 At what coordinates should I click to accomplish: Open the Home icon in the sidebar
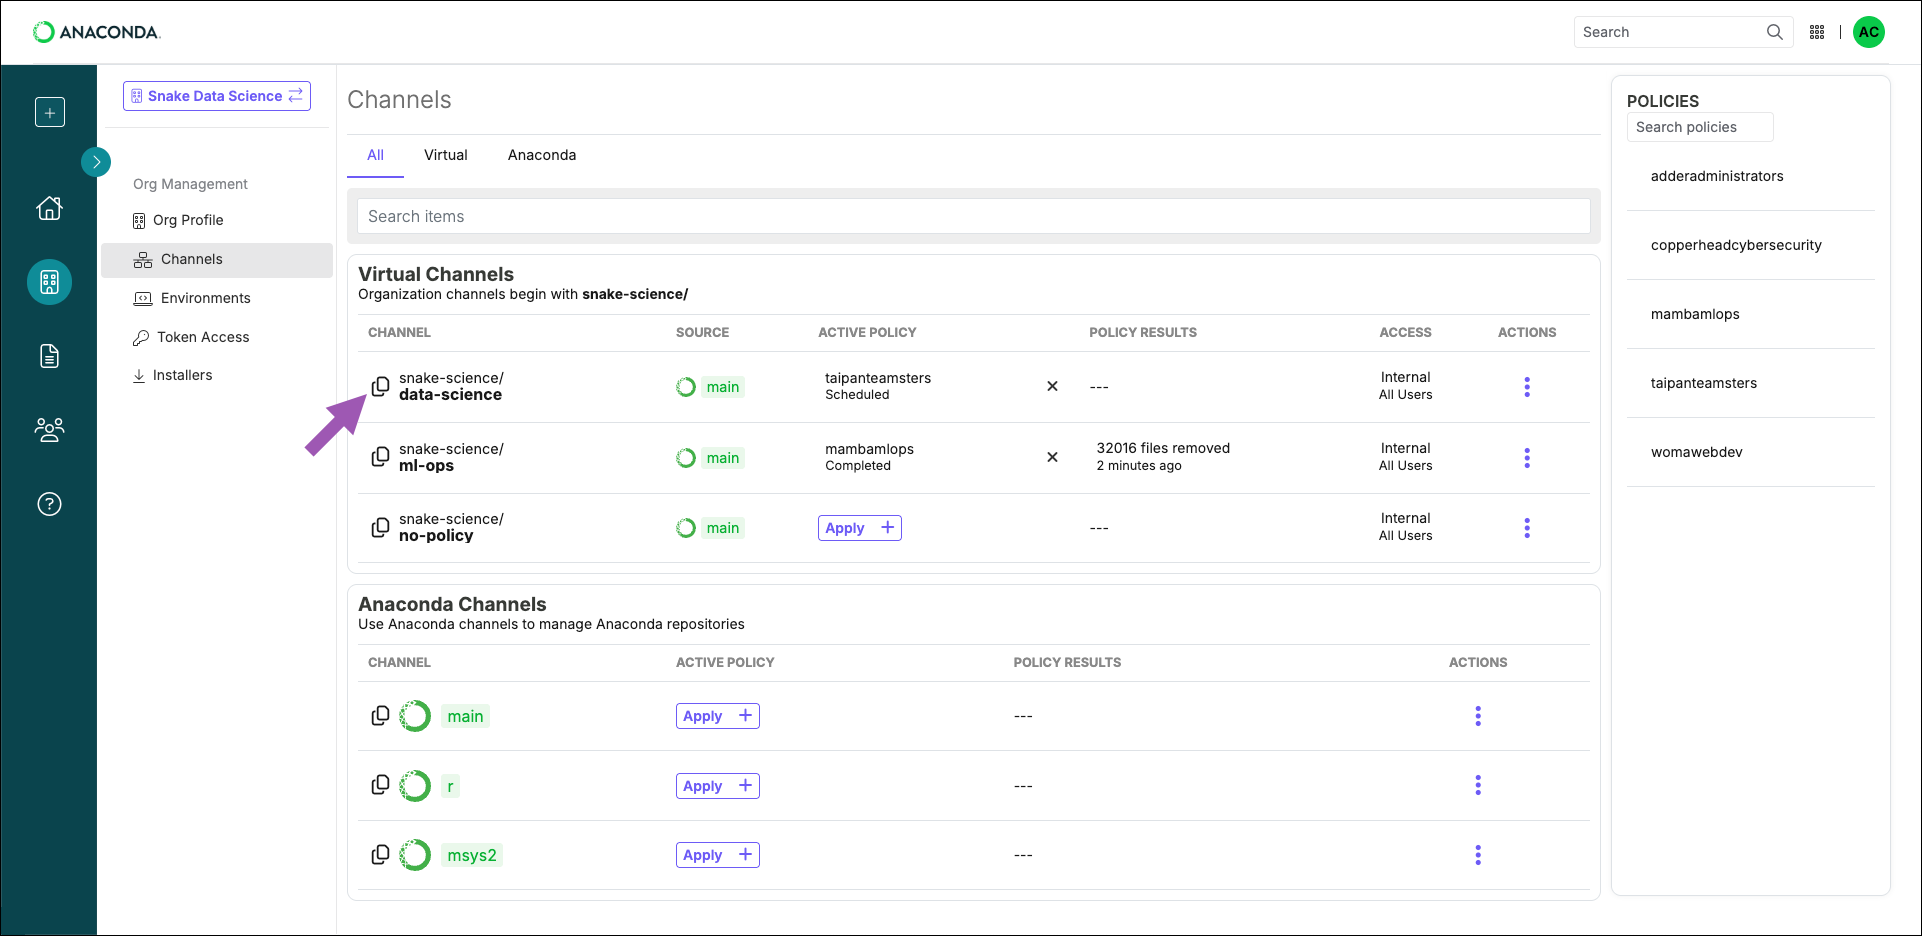click(49, 208)
